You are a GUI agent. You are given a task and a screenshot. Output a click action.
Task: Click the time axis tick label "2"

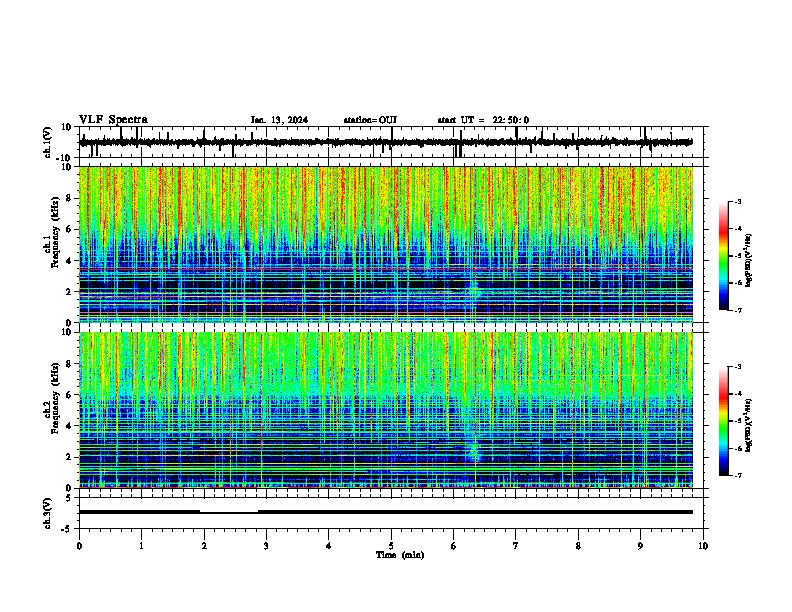(x=204, y=546)
